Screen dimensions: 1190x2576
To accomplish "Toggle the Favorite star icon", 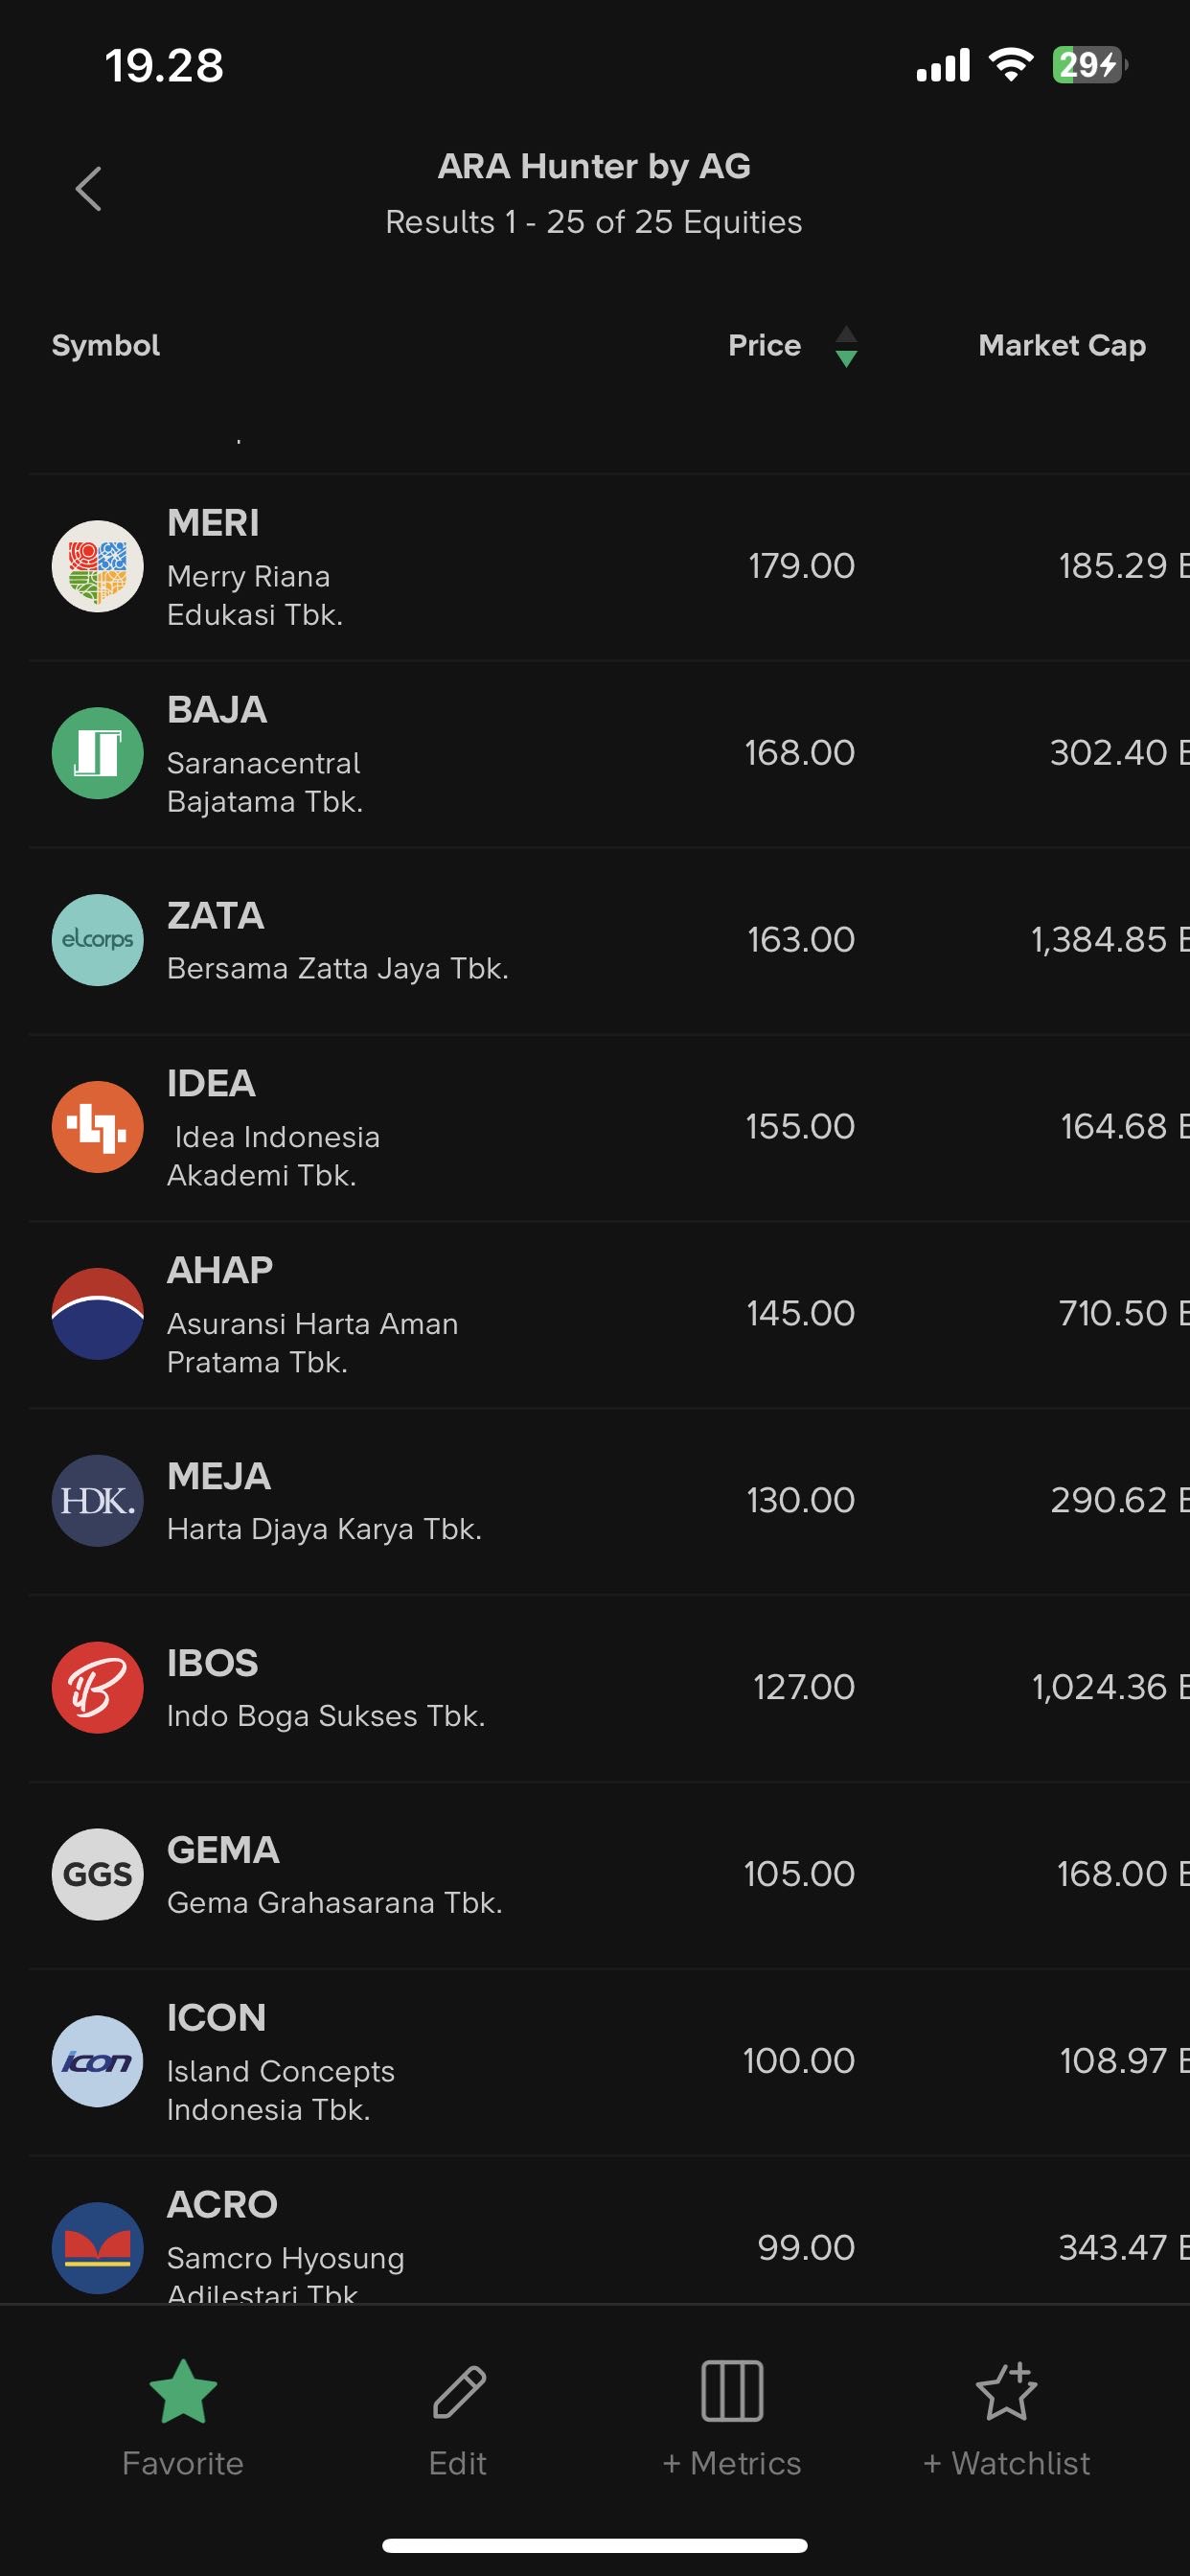I will point(183,2391).
